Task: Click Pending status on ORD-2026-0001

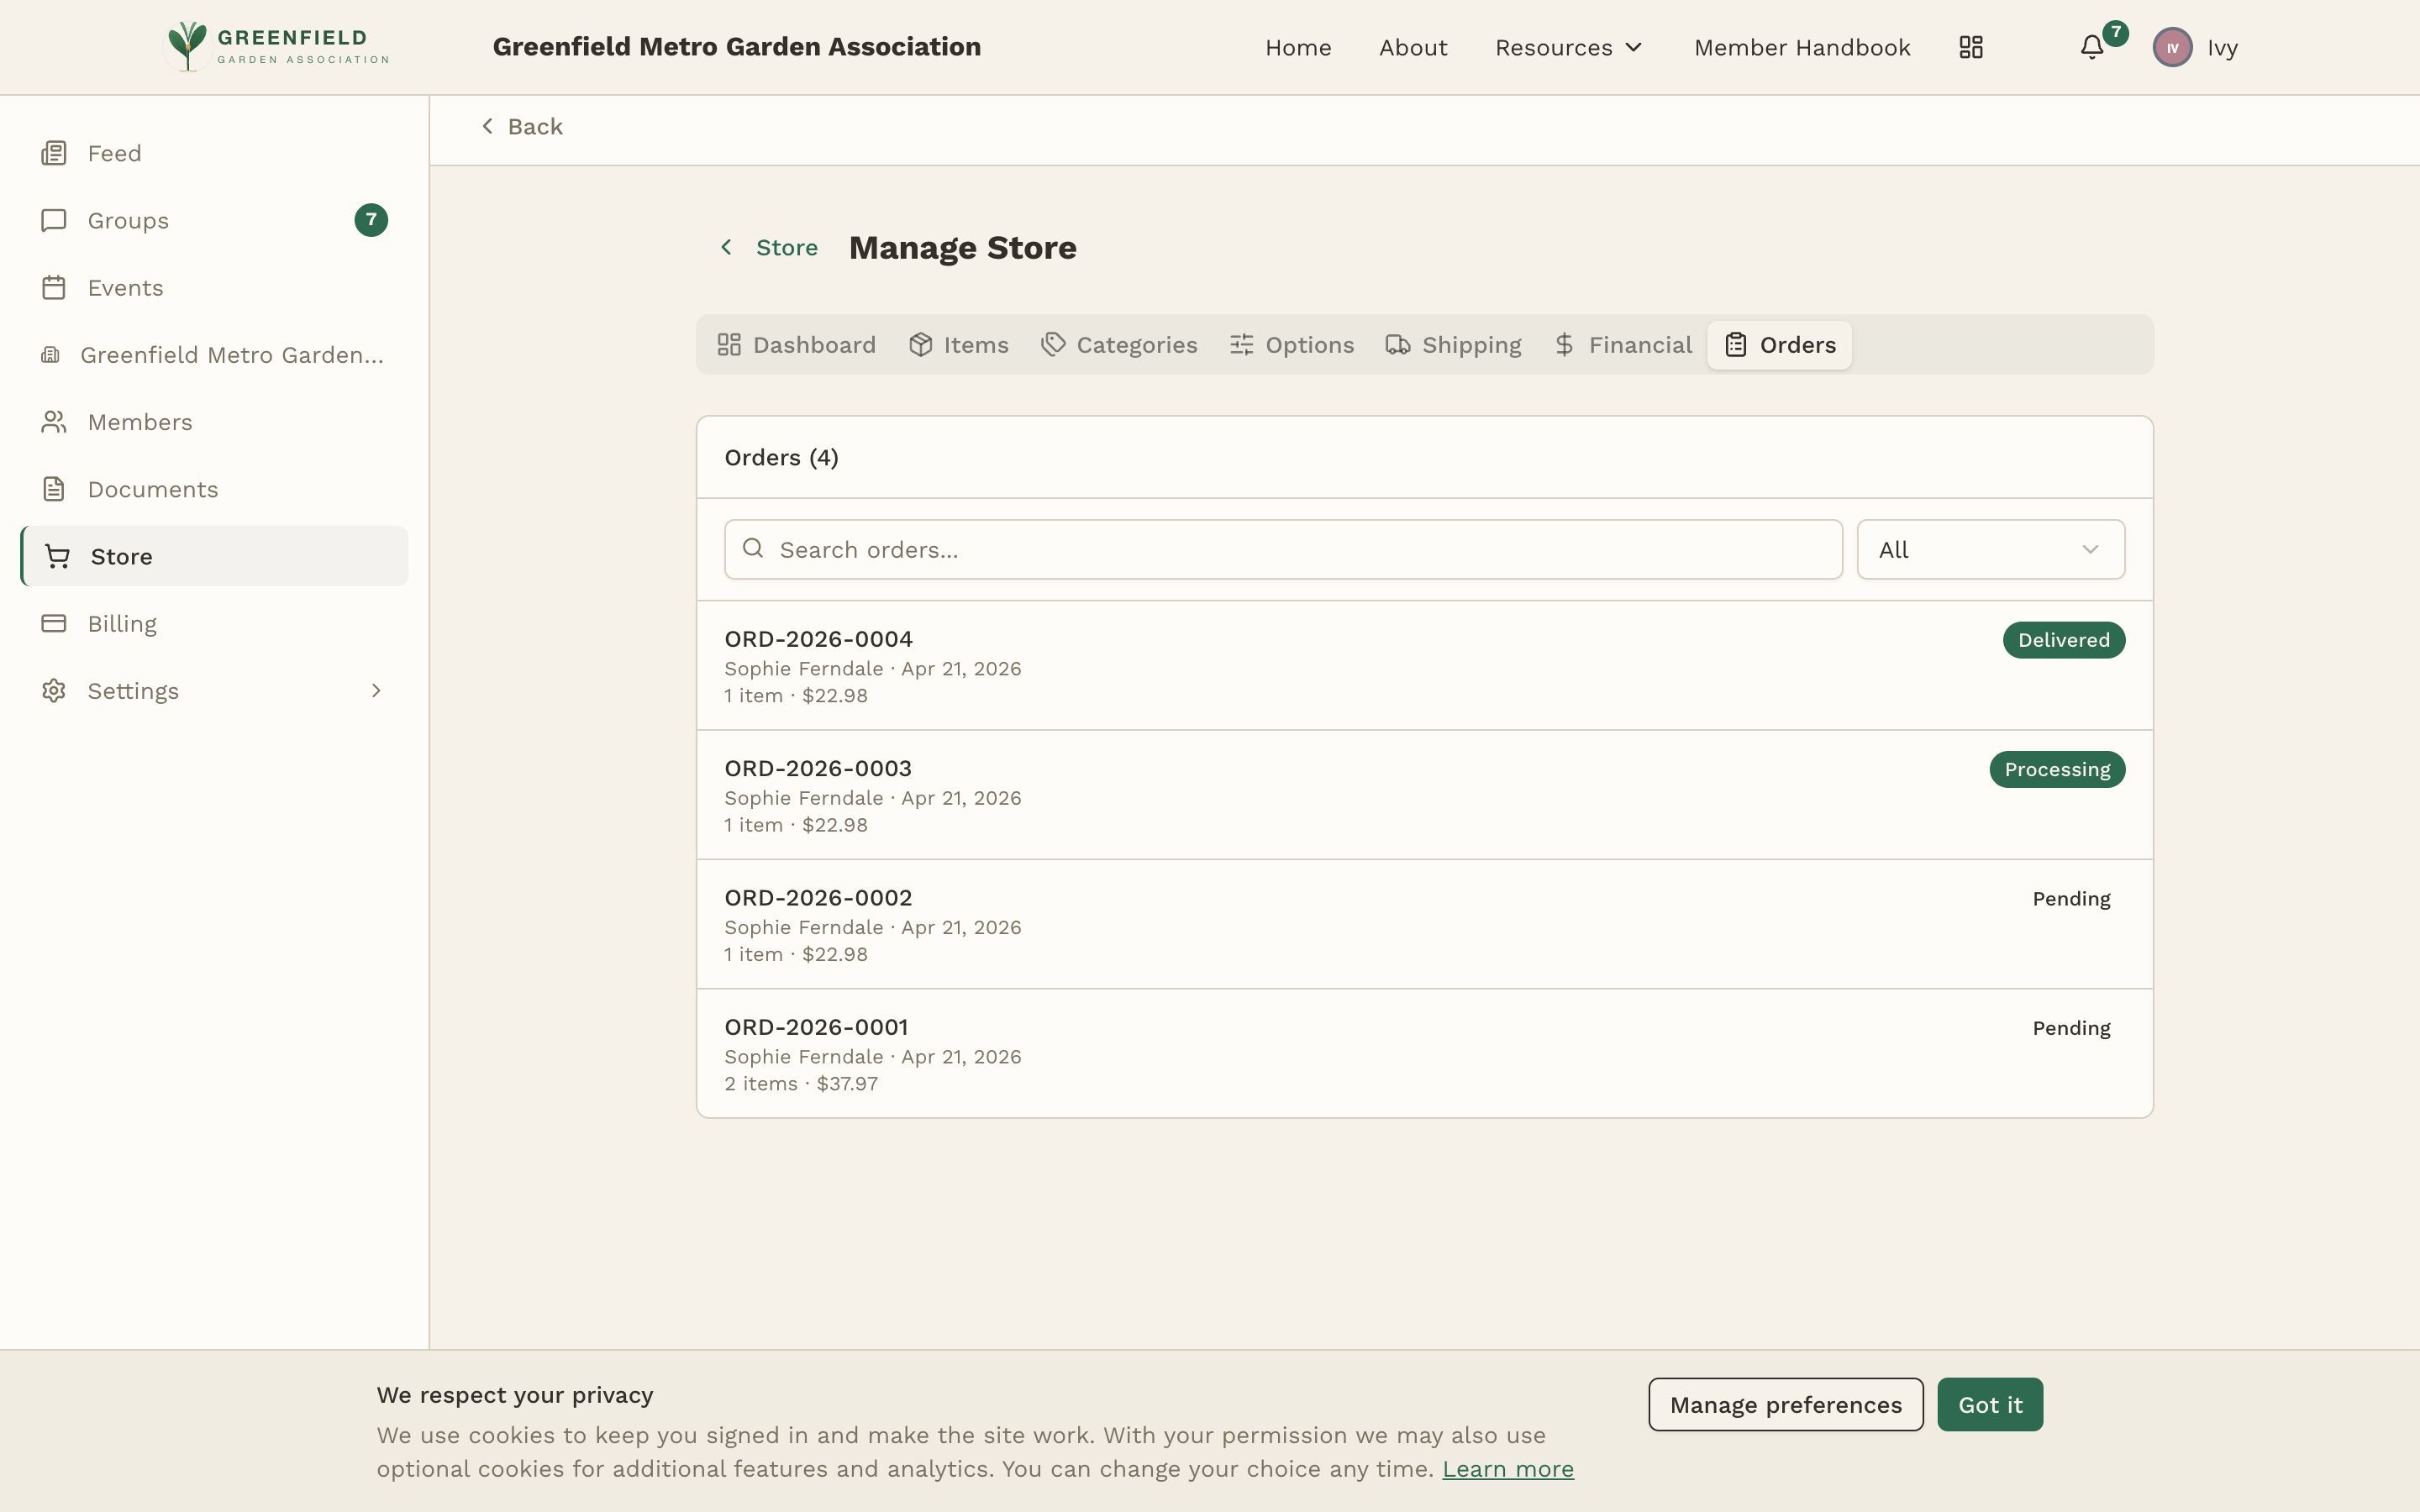Action: (x=2071, y=1028)
